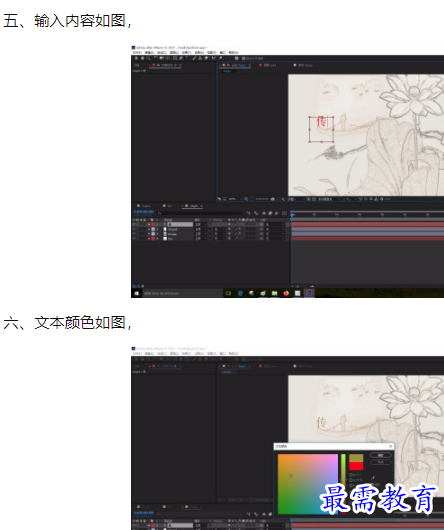
Task: Select the Brush tool in step five's toolbar
Action: pos(194,58)
